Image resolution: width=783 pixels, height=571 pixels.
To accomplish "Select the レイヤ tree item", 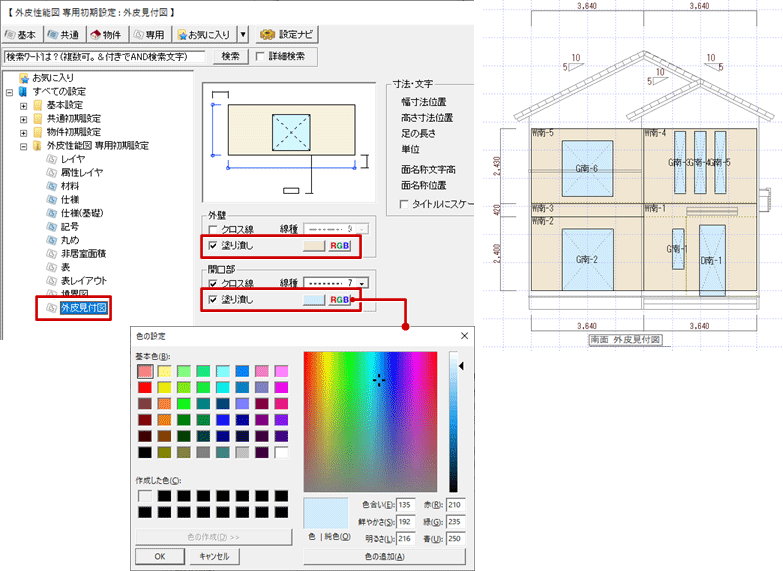I will coord(72,159).
